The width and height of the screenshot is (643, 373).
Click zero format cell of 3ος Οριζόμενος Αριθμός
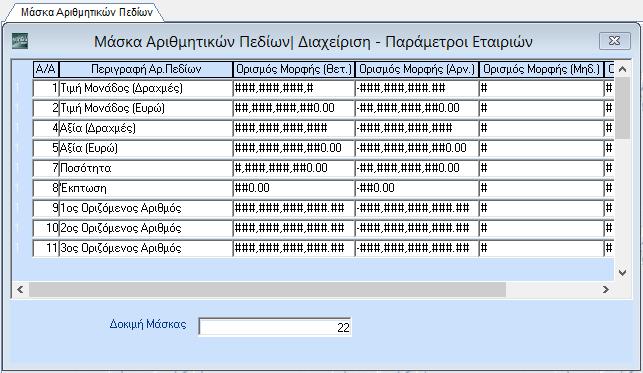(541, 248)
